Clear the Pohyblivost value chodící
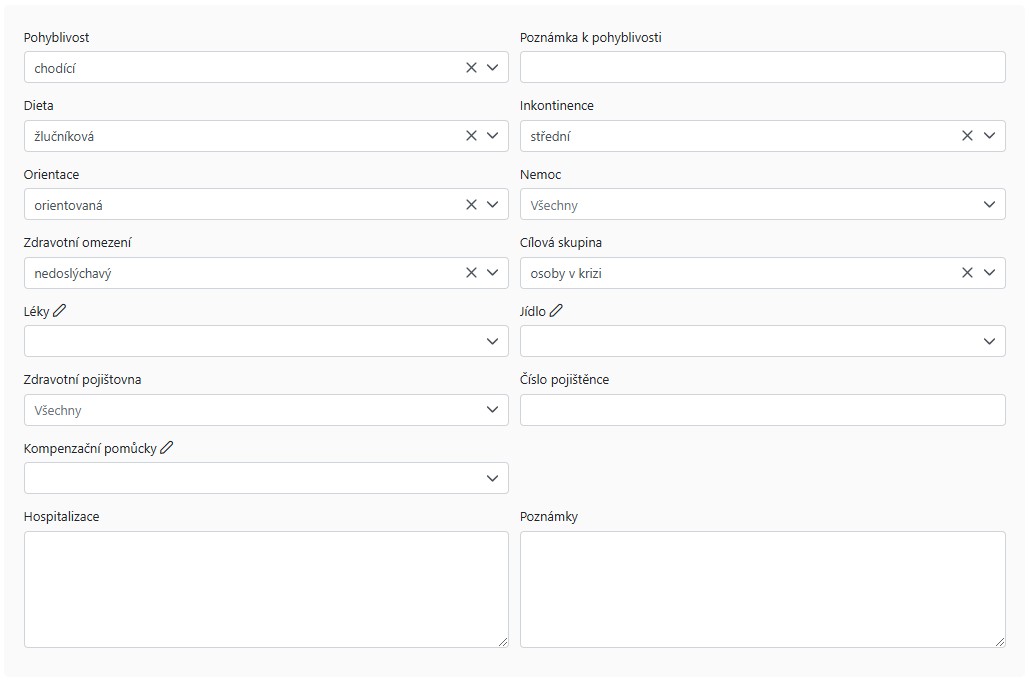Screen dimensions: 1029x681 coord(471,68)
